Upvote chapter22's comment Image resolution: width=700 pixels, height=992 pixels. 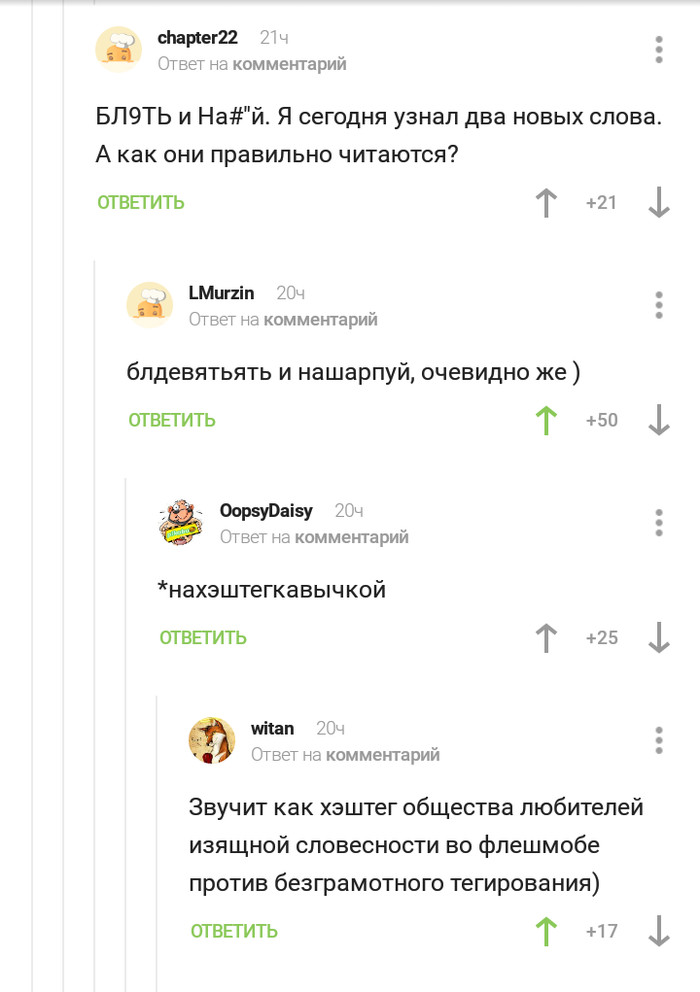546,203
